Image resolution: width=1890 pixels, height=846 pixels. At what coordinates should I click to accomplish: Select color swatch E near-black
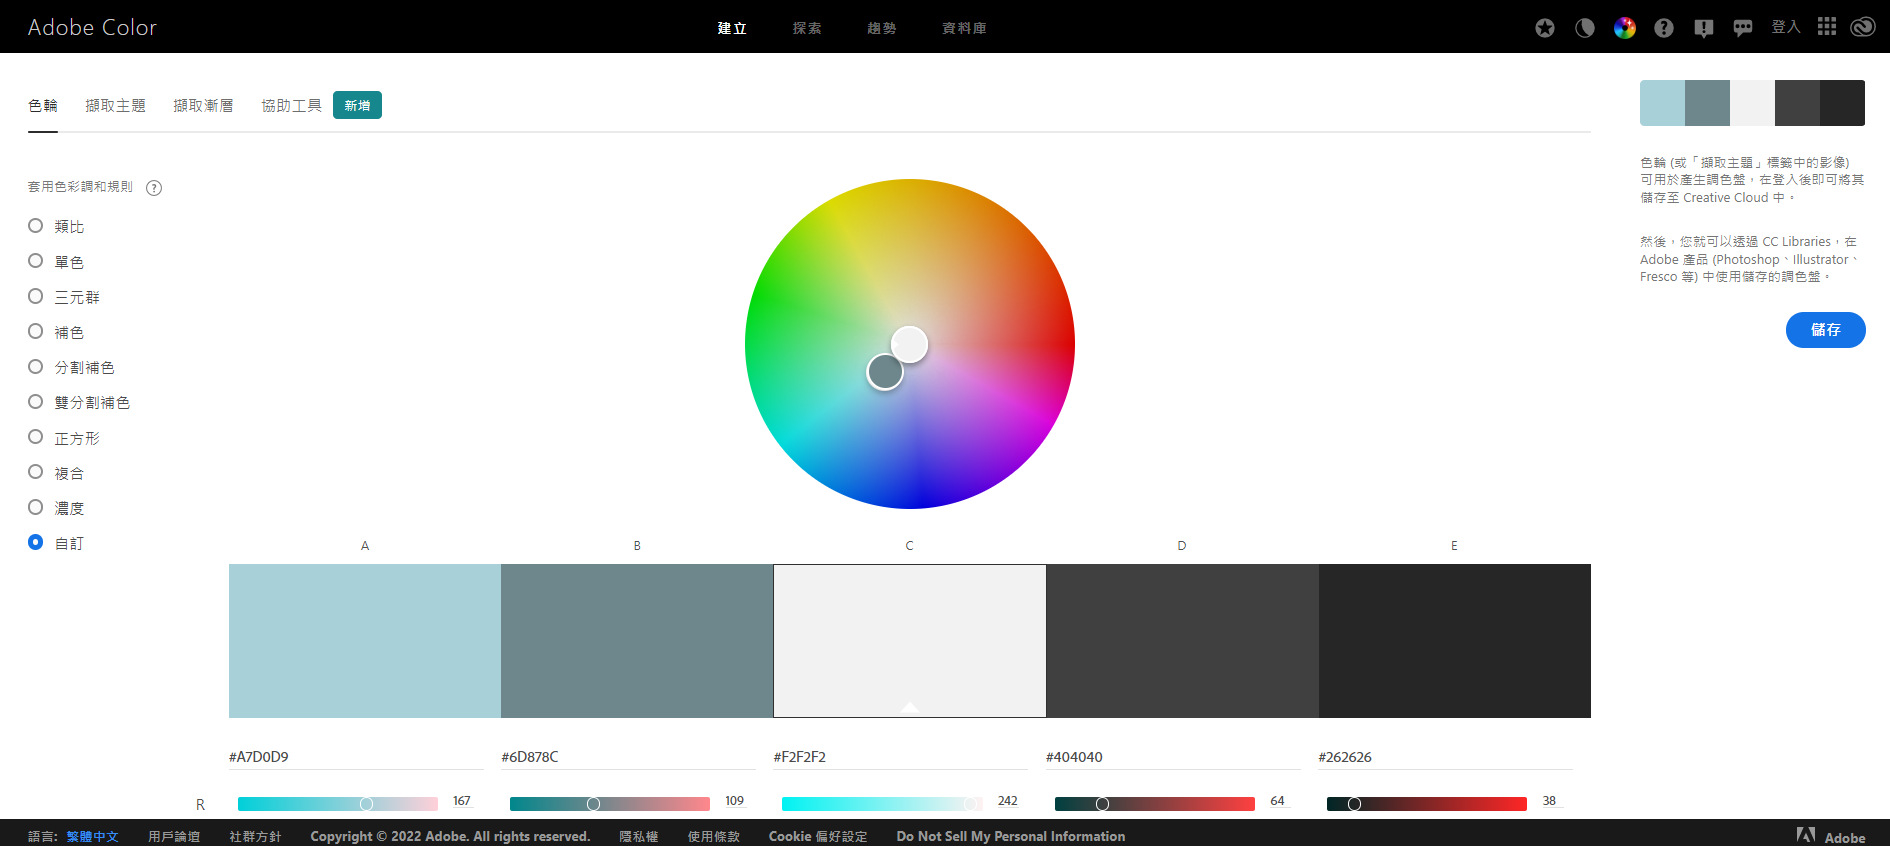[1455, 641]
